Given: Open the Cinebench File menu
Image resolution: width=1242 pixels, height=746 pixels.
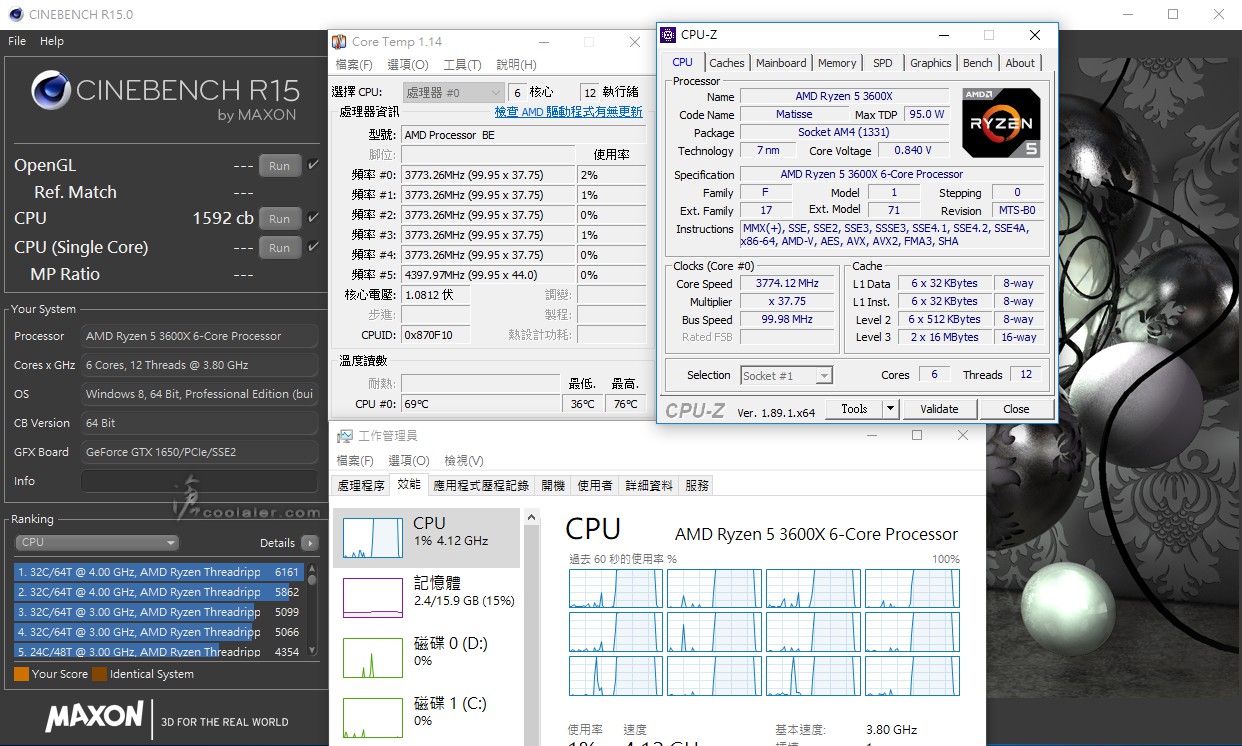Looking at the screenshot, I should point(17,41).
